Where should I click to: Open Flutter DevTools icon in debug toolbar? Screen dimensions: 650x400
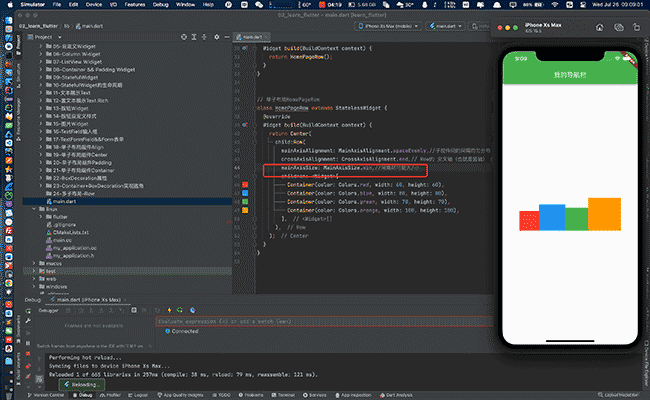coord(192,310)
